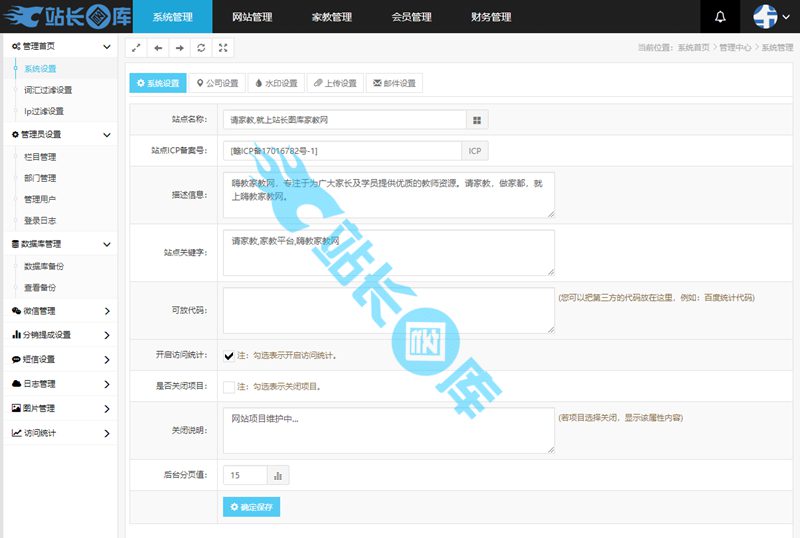This screenshot has height=538, width=800.
Task: Click the grid icon beside 站点名称 field
Action: [477, 119]
